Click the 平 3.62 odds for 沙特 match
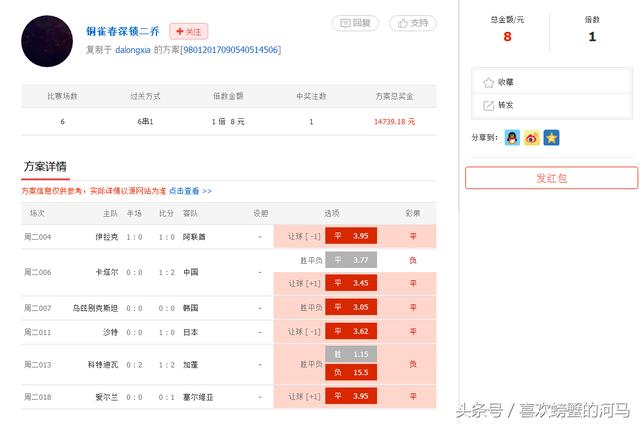 pyautogui.click(x=350, y=331)
